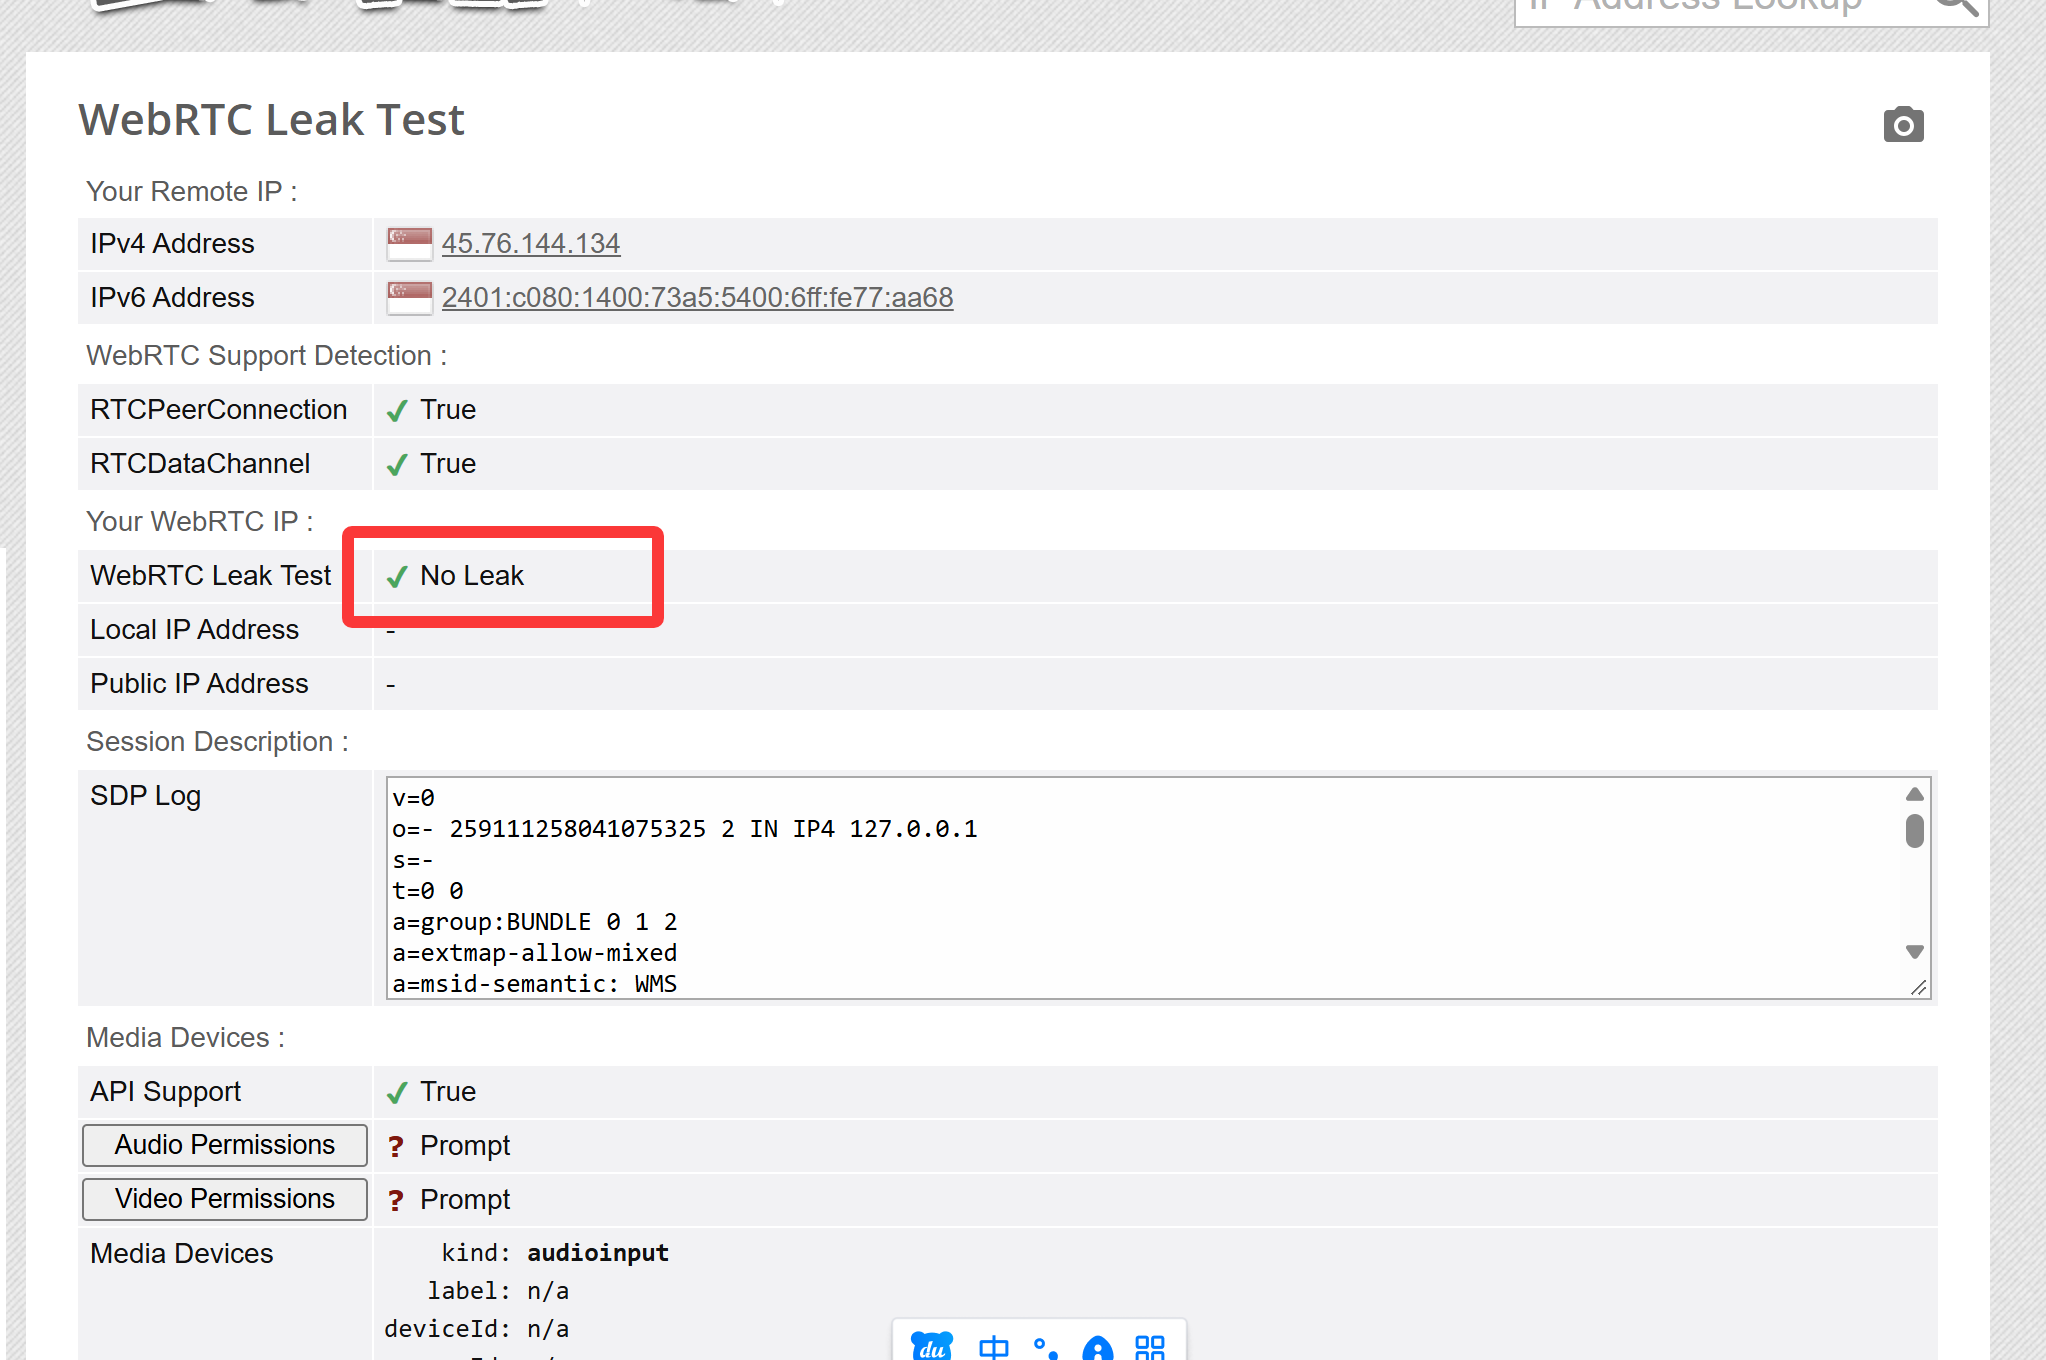2046x1360 pixels.
Task: Click the IME user avatar icon
Action: click(1098, 1348)
